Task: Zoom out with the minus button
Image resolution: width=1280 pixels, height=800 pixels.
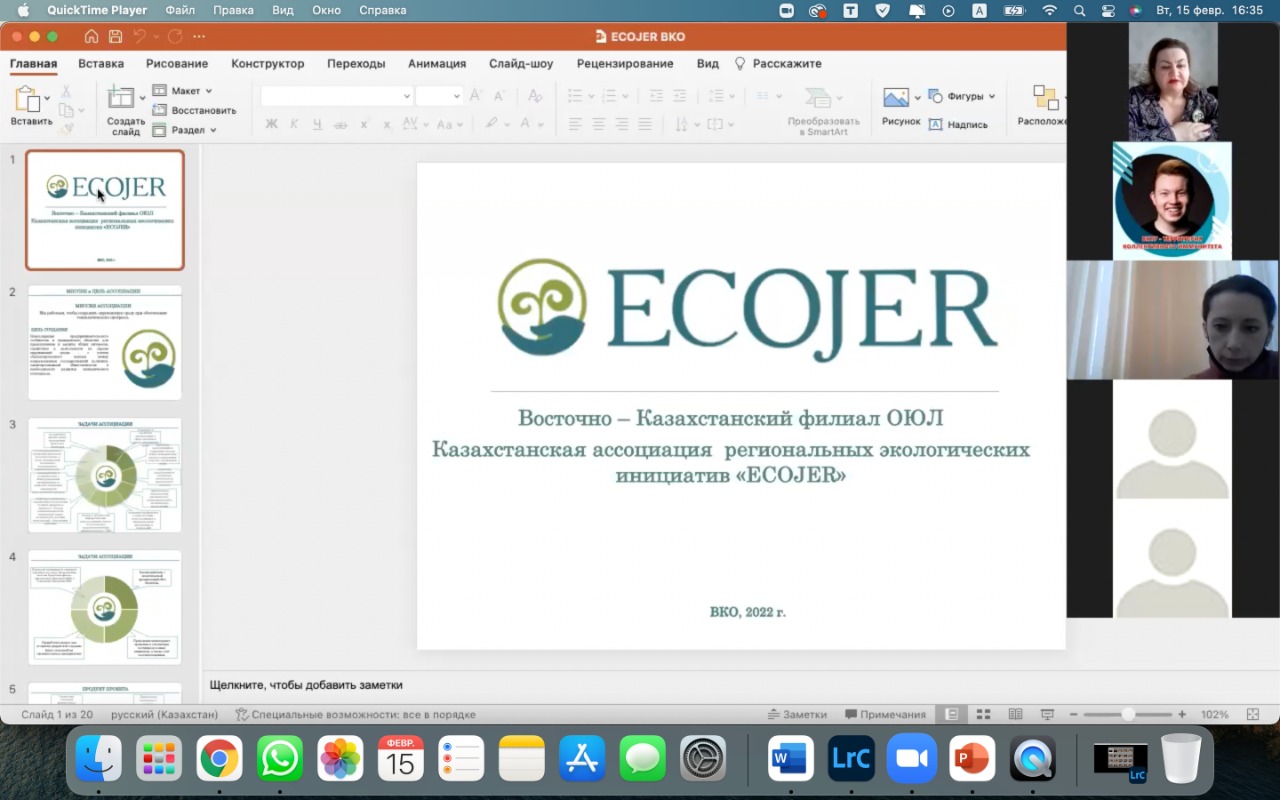Action: point(1073,715)
